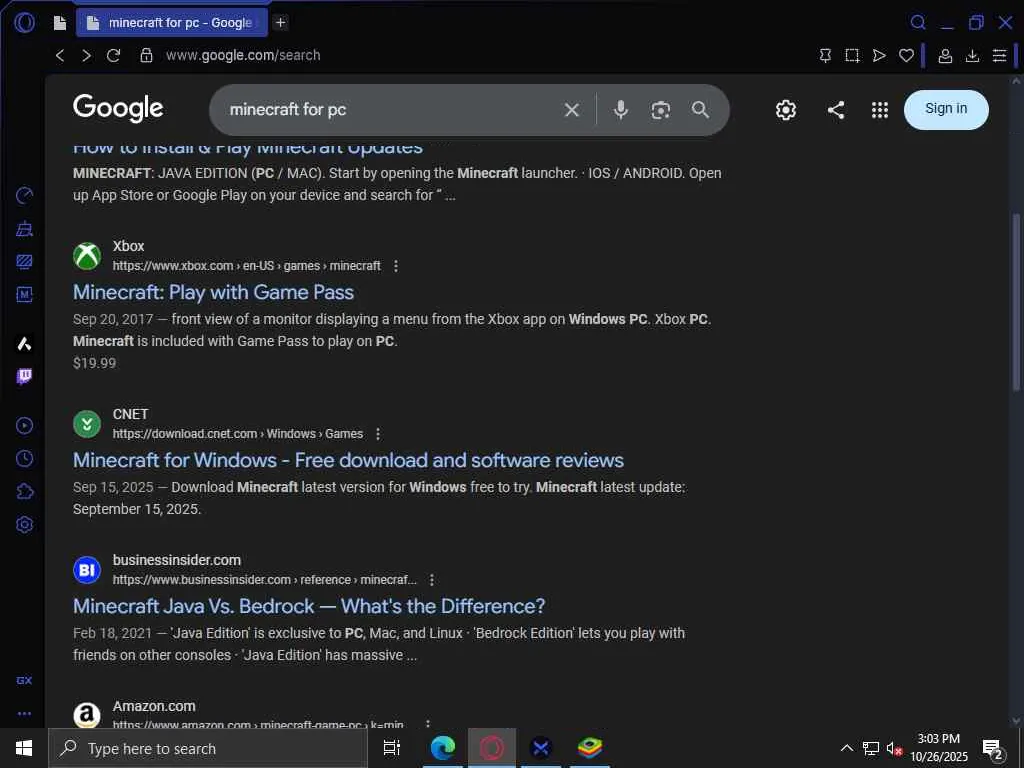Viewport: 1024px width, 768px height.
Task: Clear the Google search box text
Action: point(571,110)
